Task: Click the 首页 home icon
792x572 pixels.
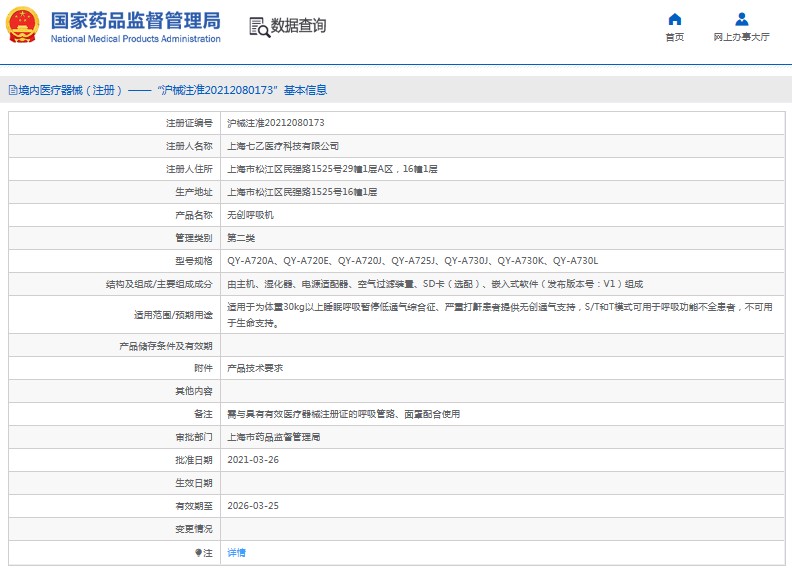Action: click(675, 19)
